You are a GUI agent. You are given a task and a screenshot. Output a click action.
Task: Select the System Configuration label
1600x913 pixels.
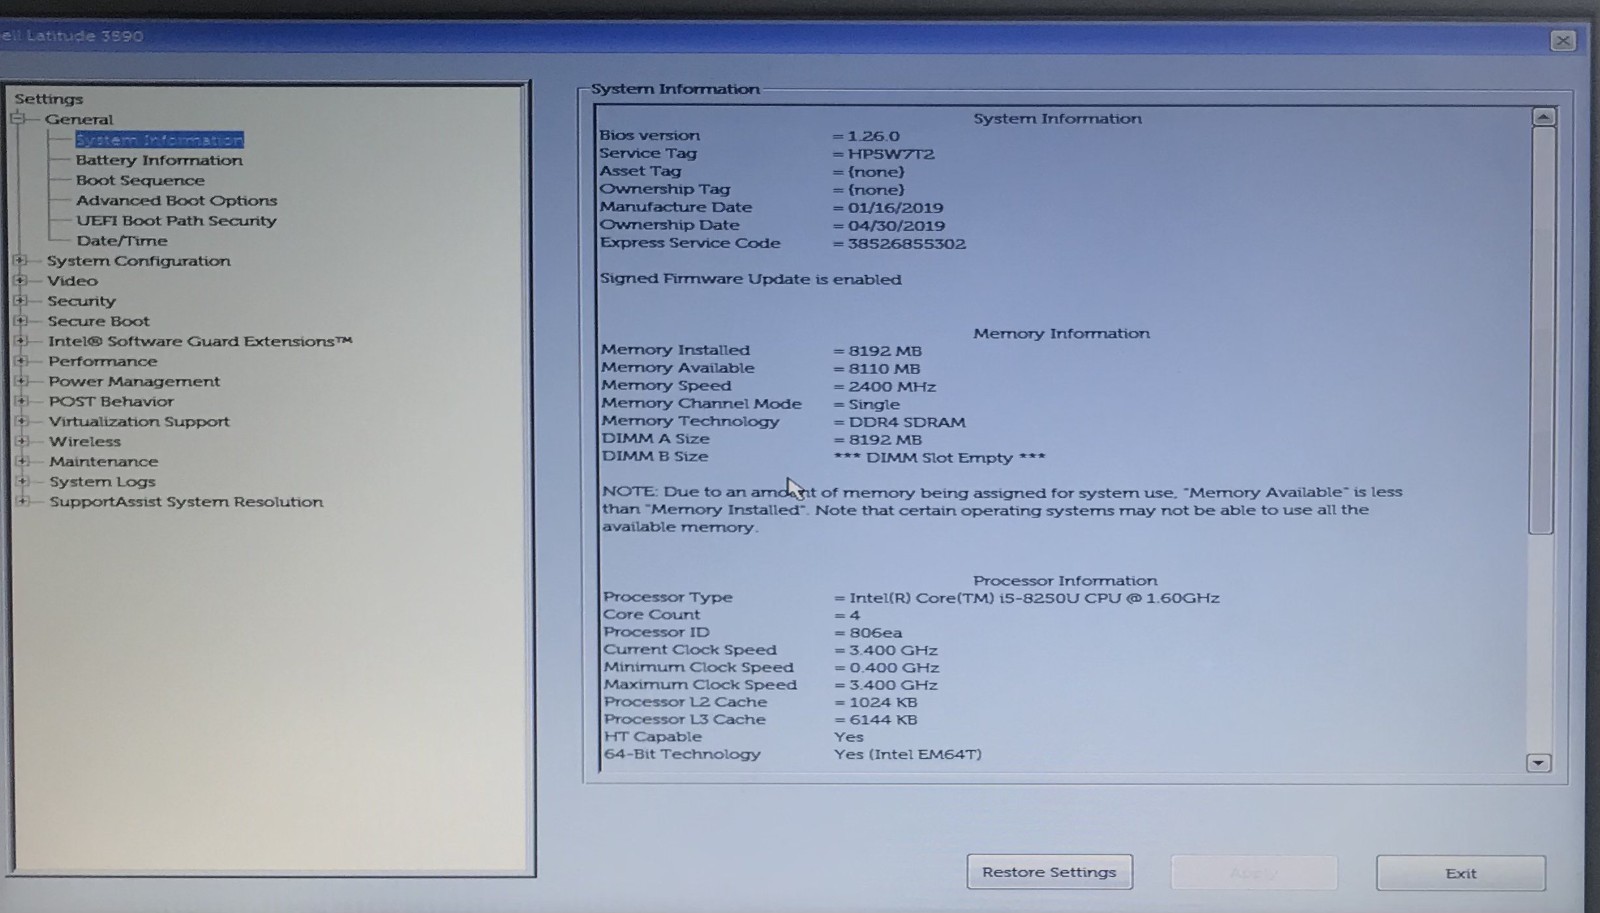point(139,261)
